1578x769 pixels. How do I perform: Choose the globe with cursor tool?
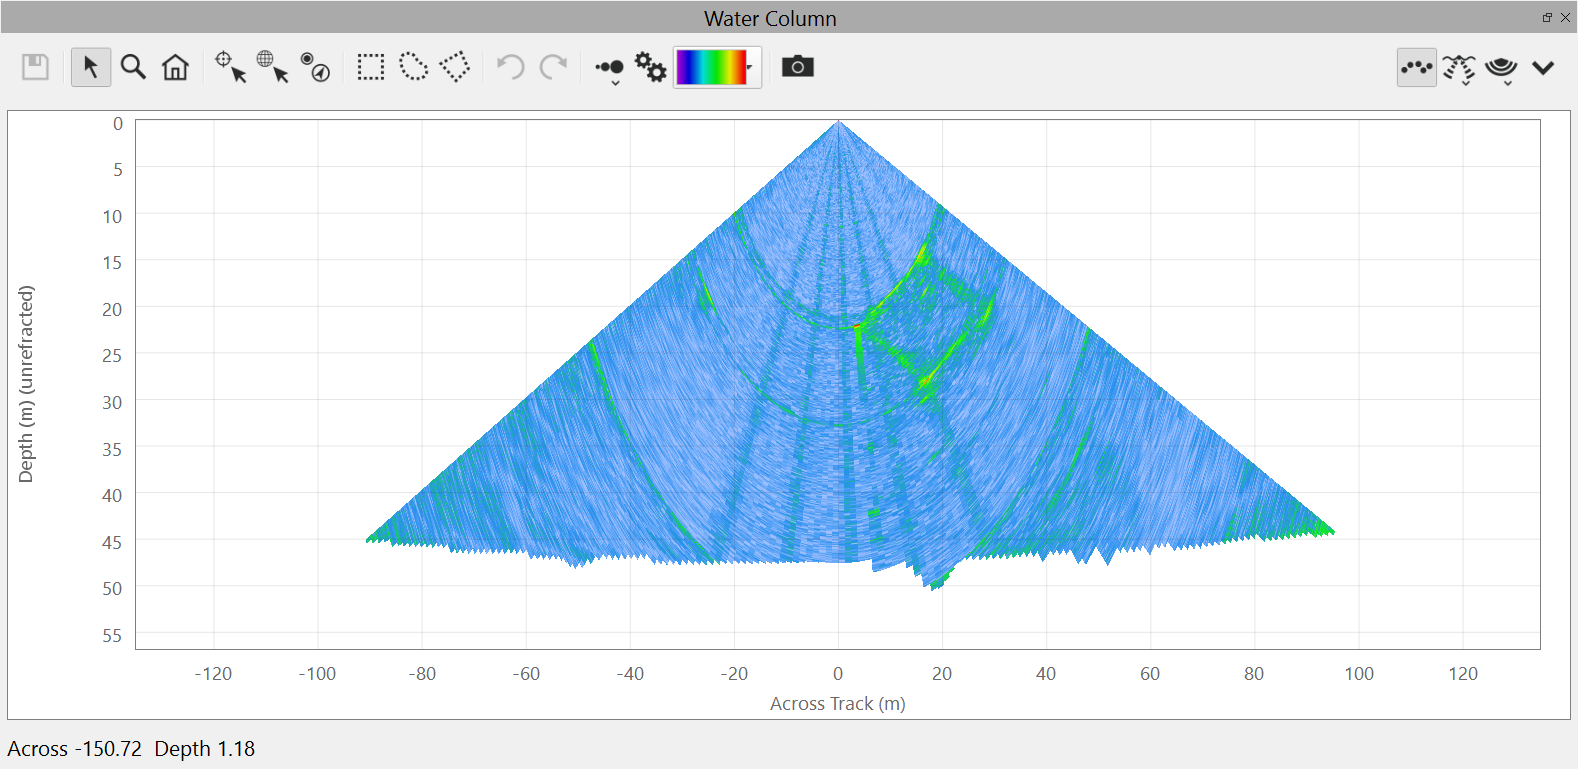272,67
